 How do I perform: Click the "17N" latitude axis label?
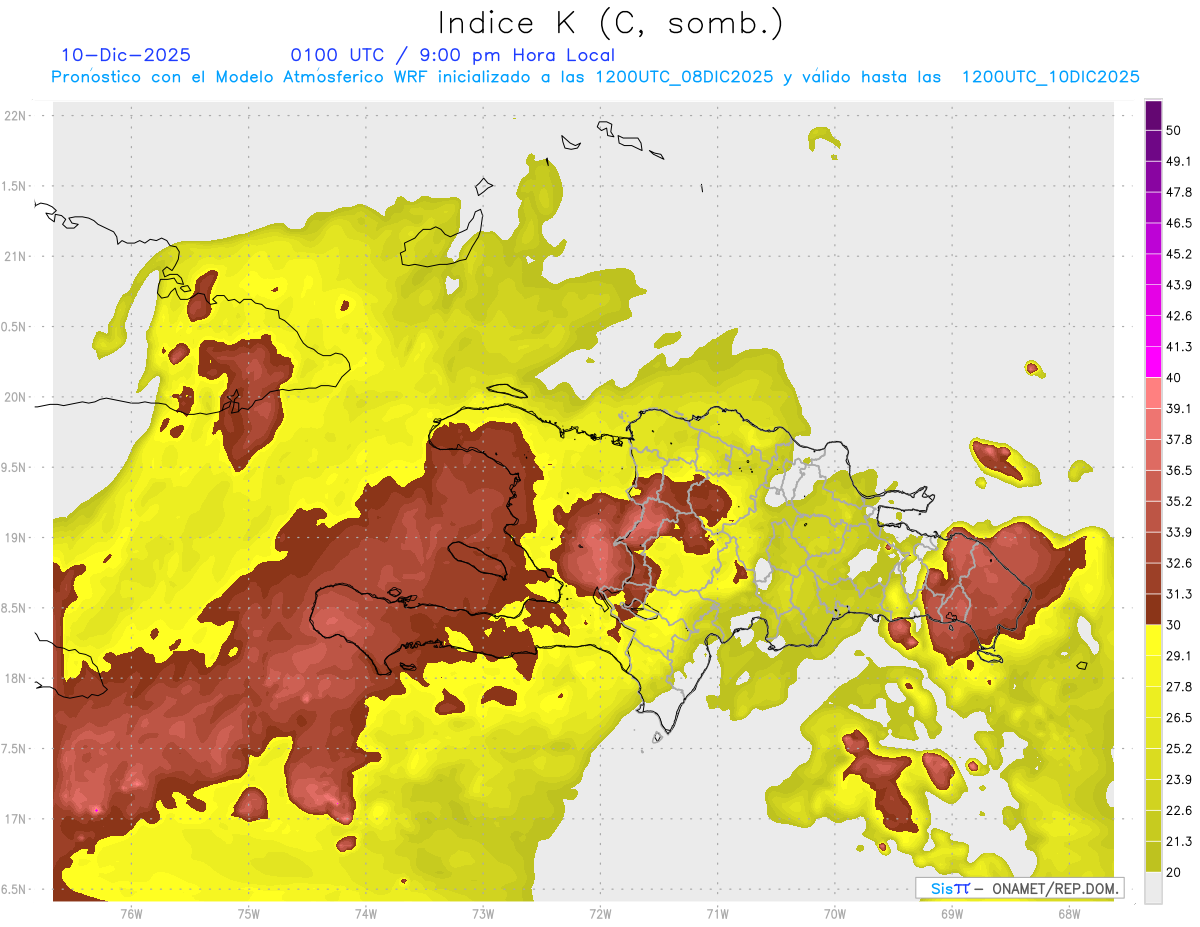pyautogui.click(x=15, y=820)
